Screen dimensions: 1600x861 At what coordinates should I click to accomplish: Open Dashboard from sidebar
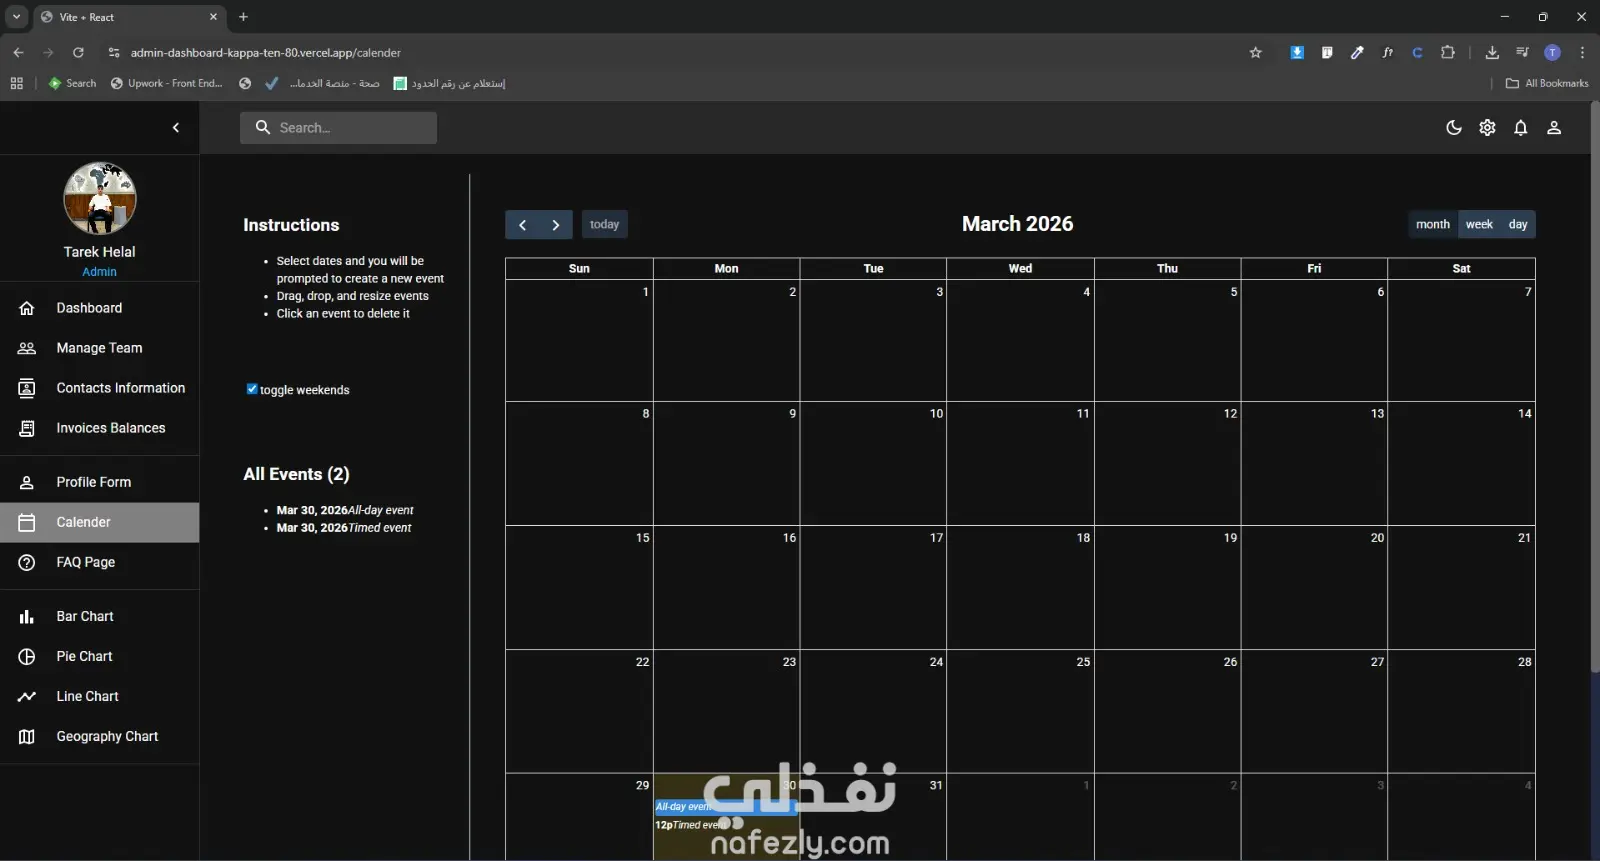tap(100, 308)
